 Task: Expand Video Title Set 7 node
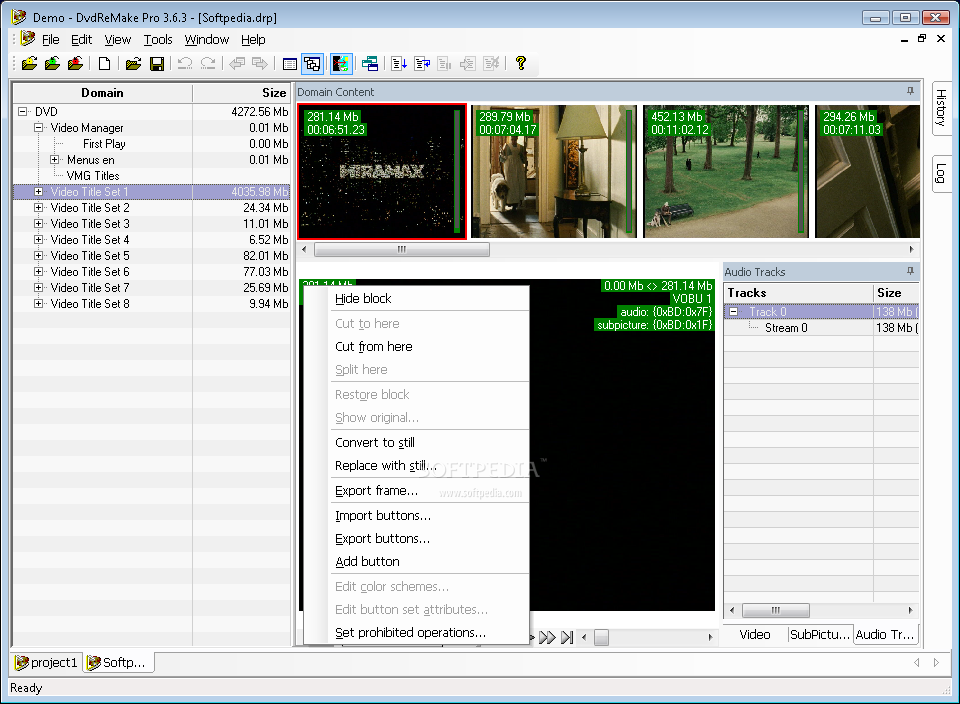click(39, 287)
